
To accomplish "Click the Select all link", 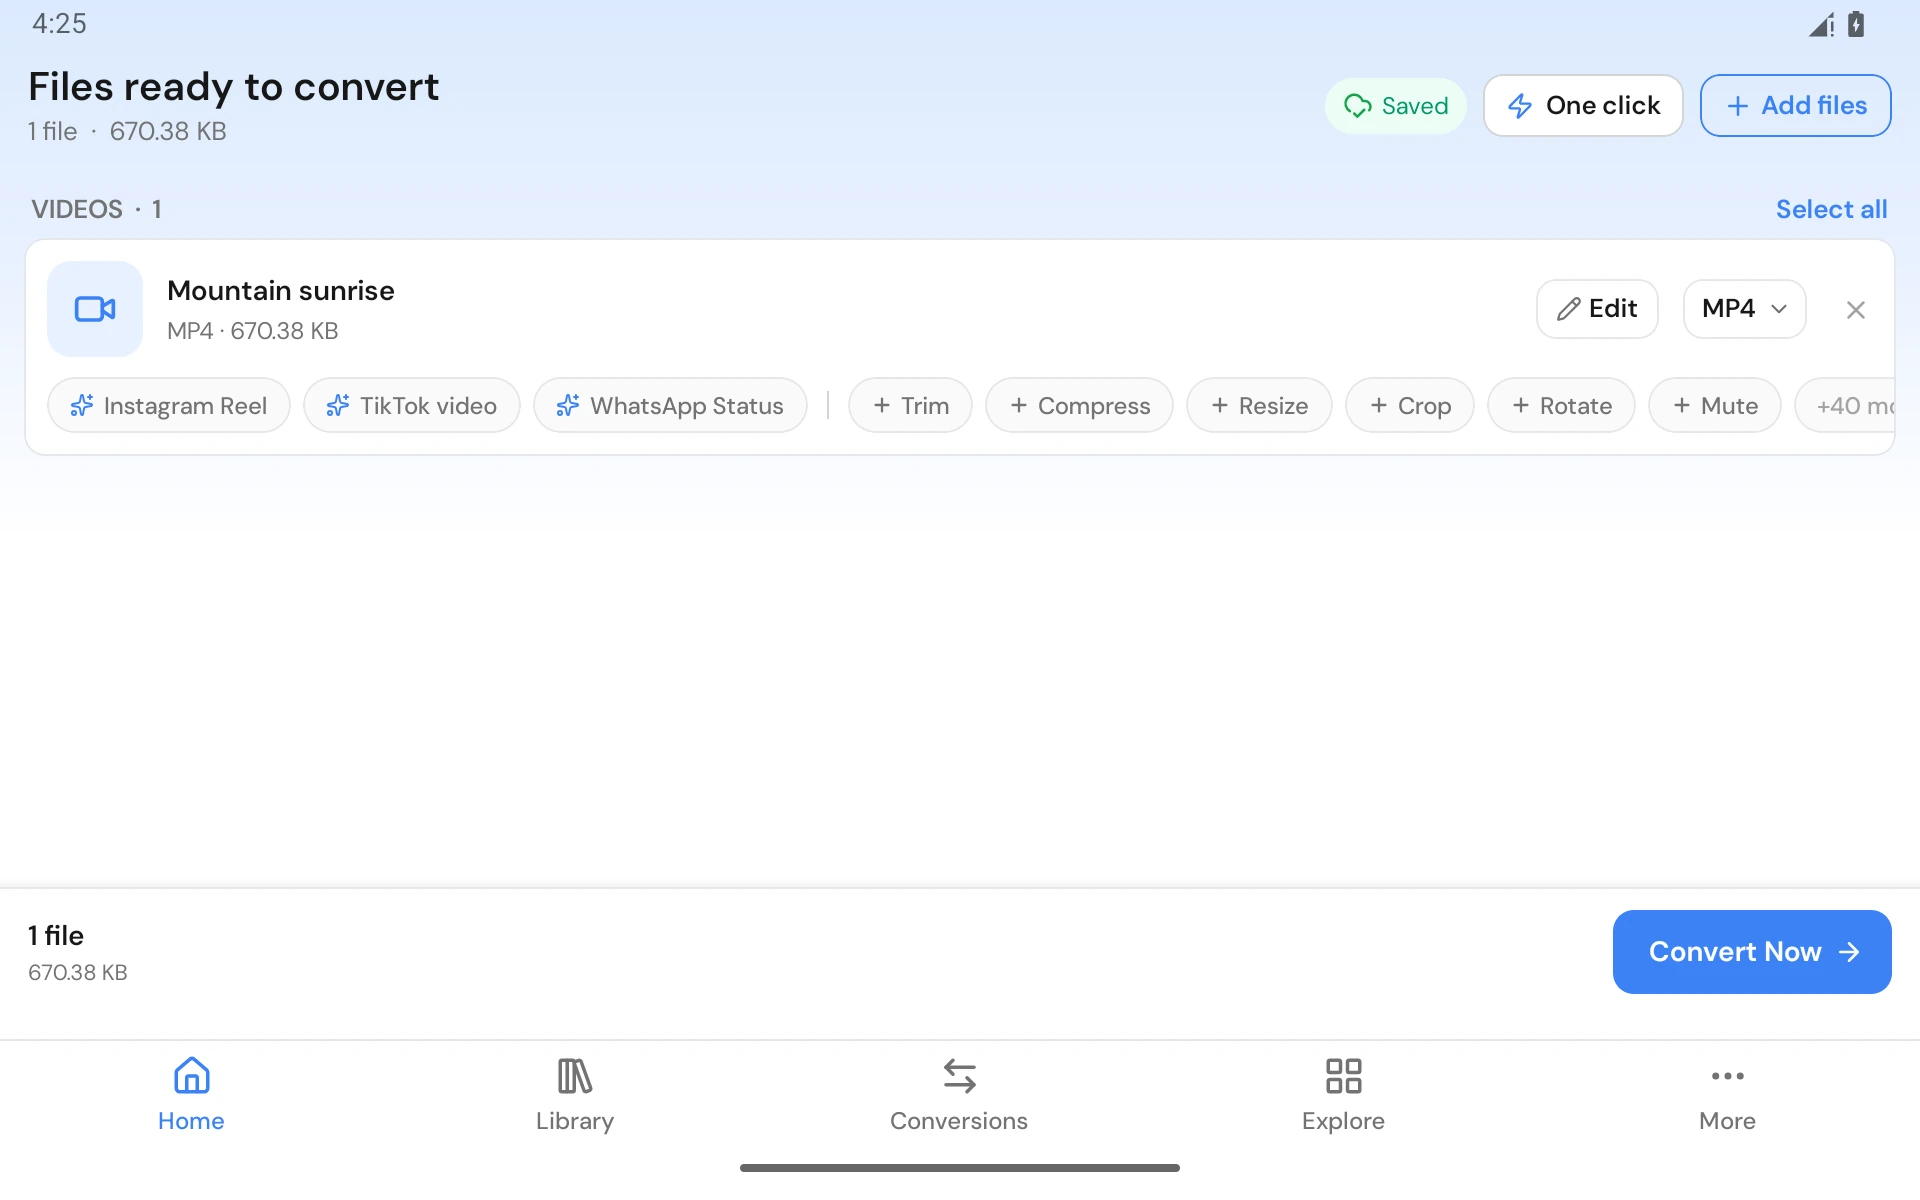I will click(1831, 209).
